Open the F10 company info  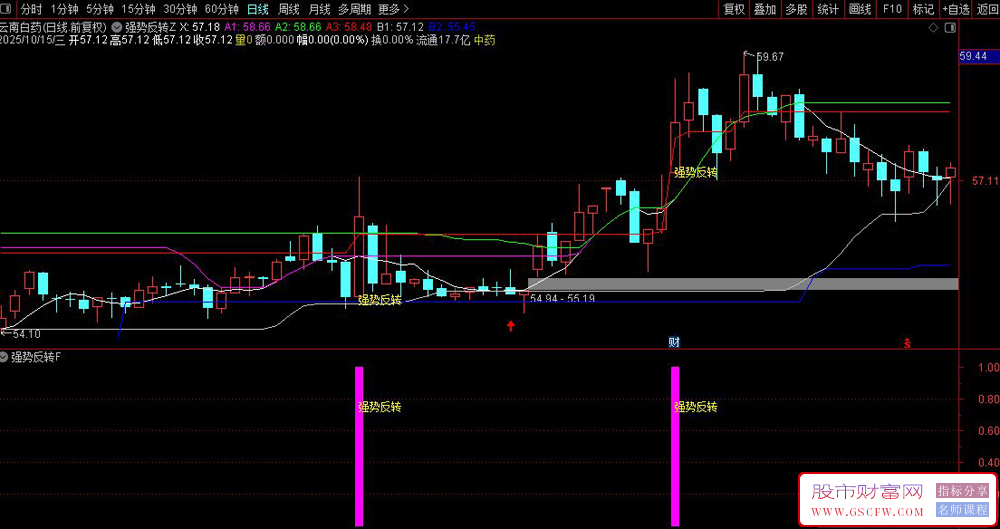click(892, 9)
